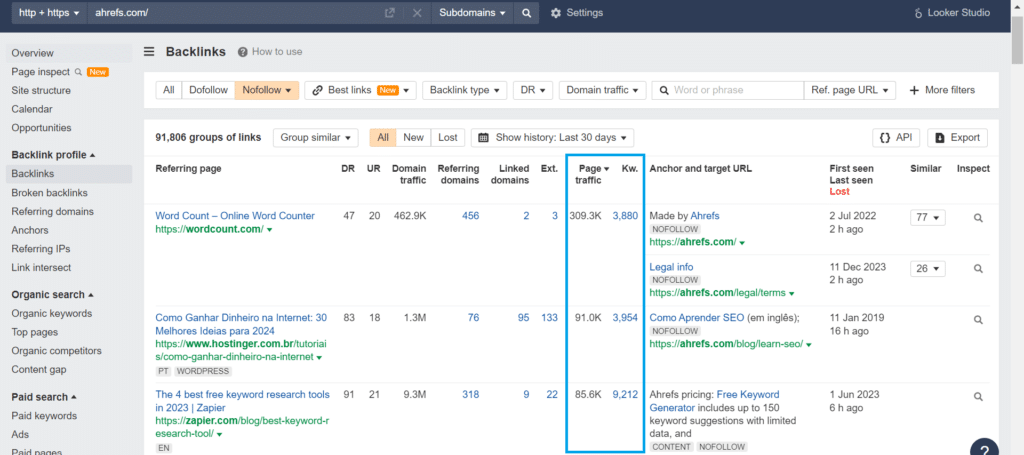Open Site structure in the sidebar
Image resolution: width=1024 pixels, height=455 pixels.
coord(41,90)
